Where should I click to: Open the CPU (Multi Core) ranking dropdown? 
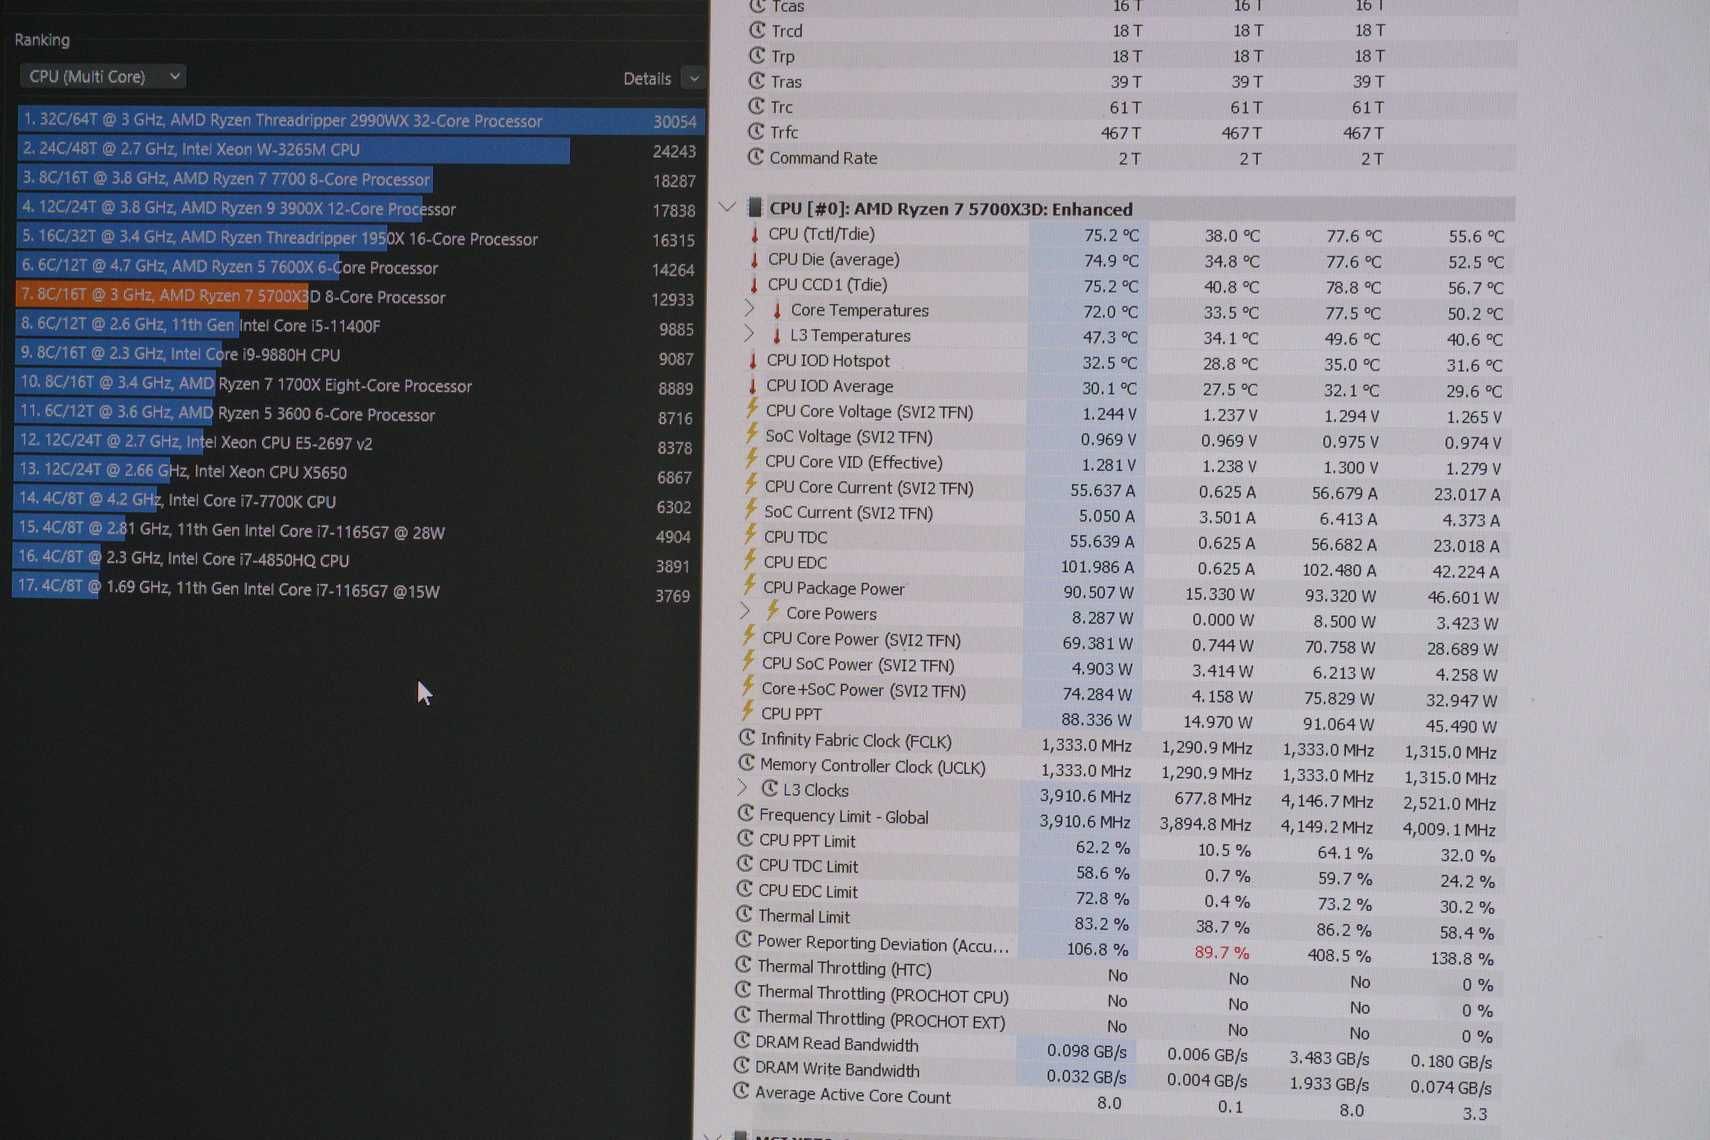103,76
